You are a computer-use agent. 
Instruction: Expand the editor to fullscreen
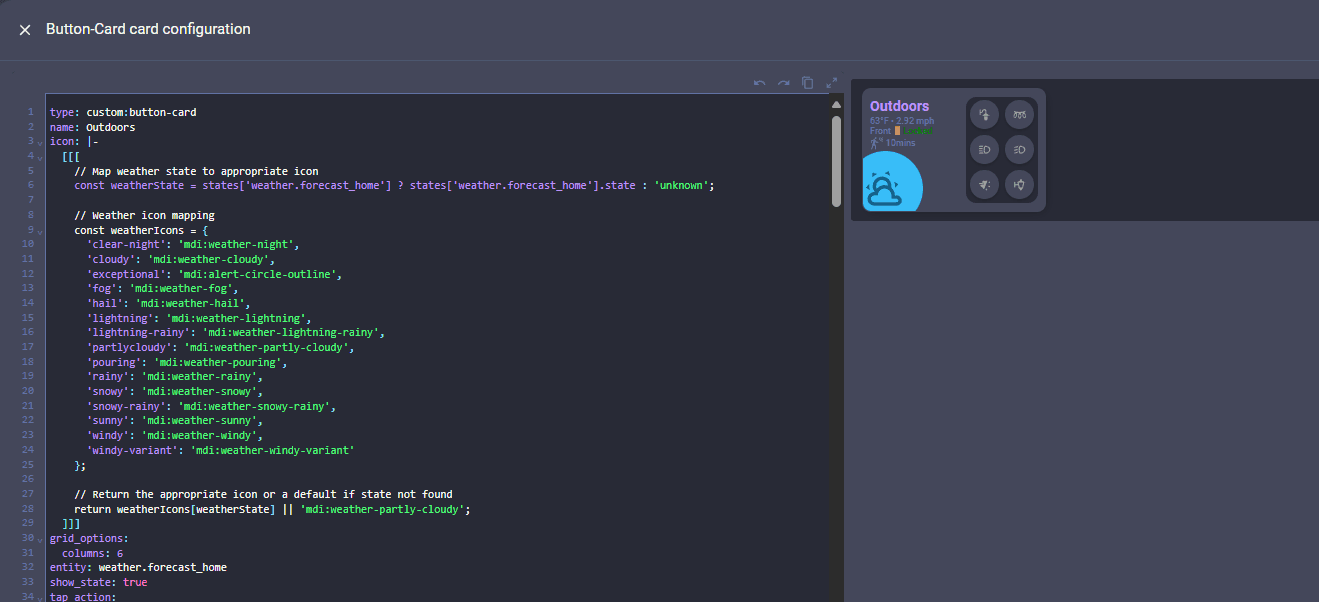click(831, 83)
